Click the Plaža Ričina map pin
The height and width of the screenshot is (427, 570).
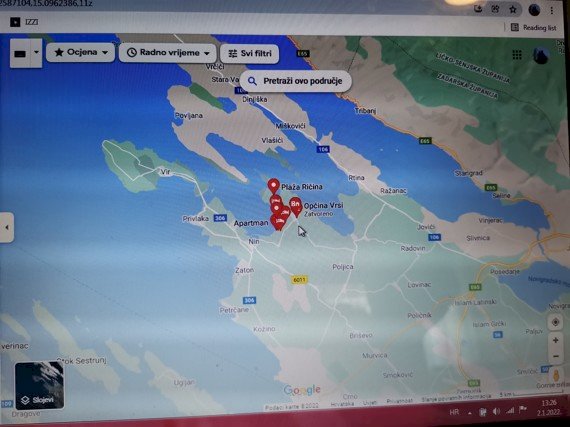click(273, 186)
